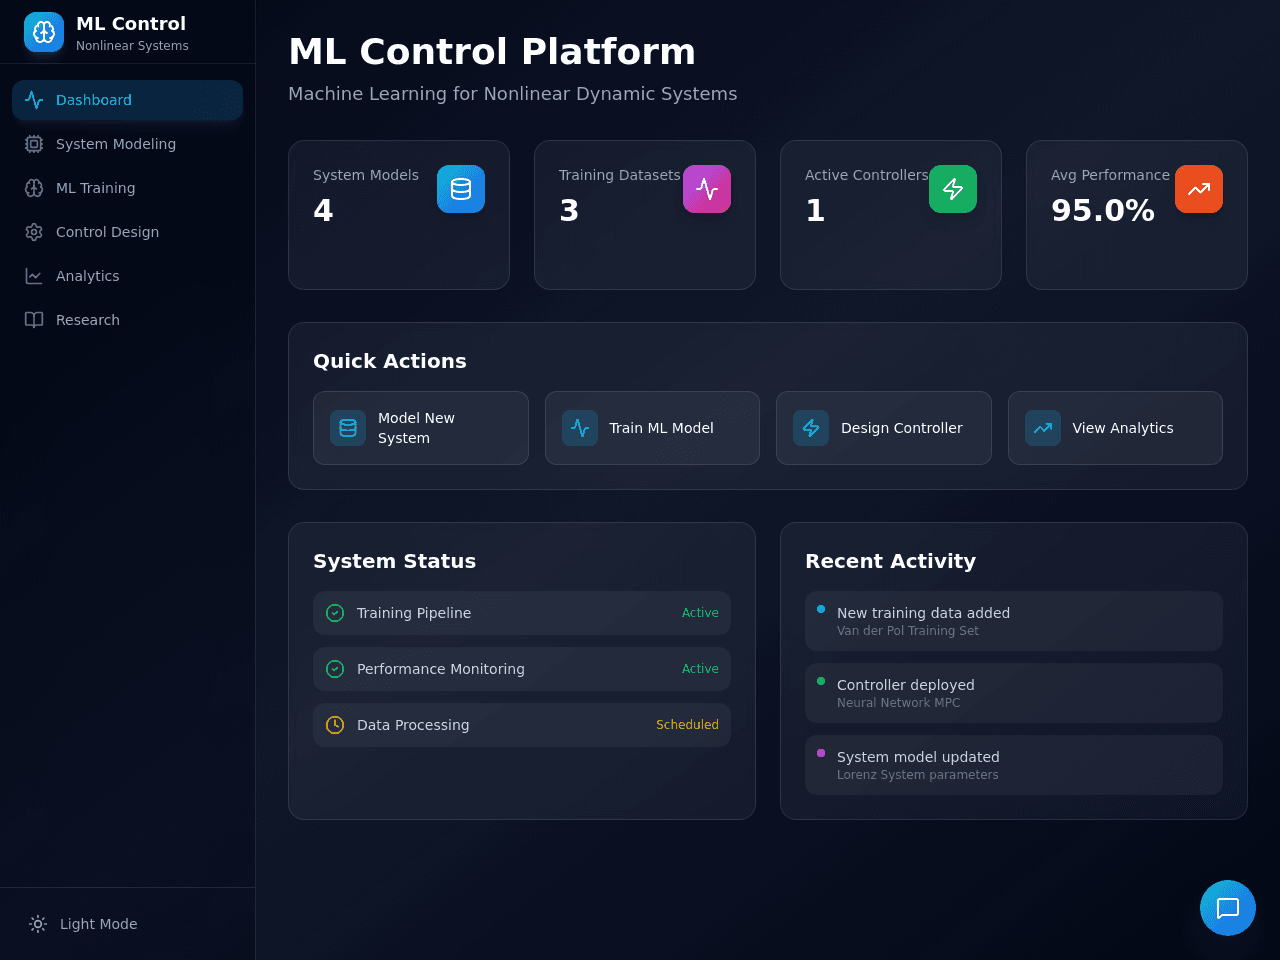1280x960 pixels.
Task: Click the ML Control brain logo icon
Action: point(44,32)
